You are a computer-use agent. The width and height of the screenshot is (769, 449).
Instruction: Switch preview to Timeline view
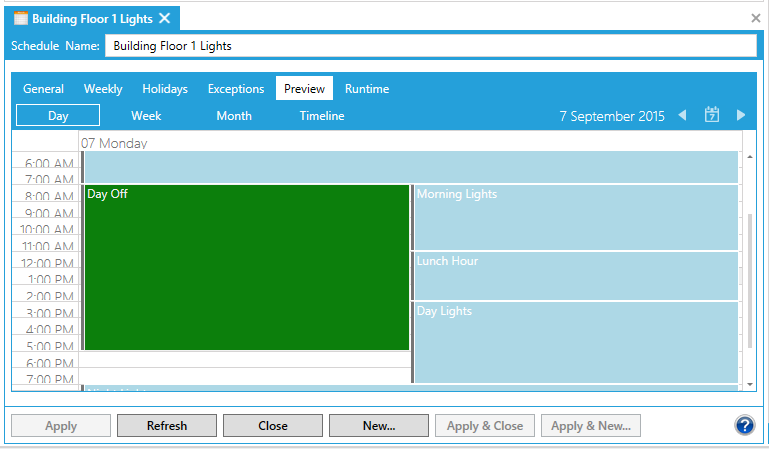[x=322, y=116]
